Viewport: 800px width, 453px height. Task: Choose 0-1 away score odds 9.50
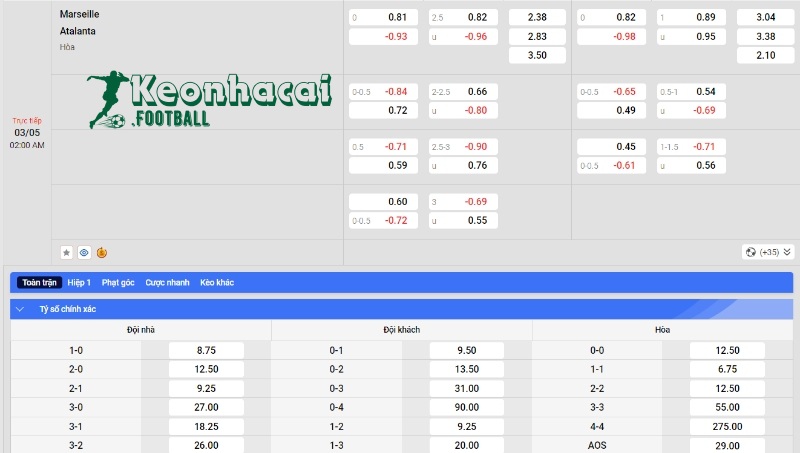point(466,350)
